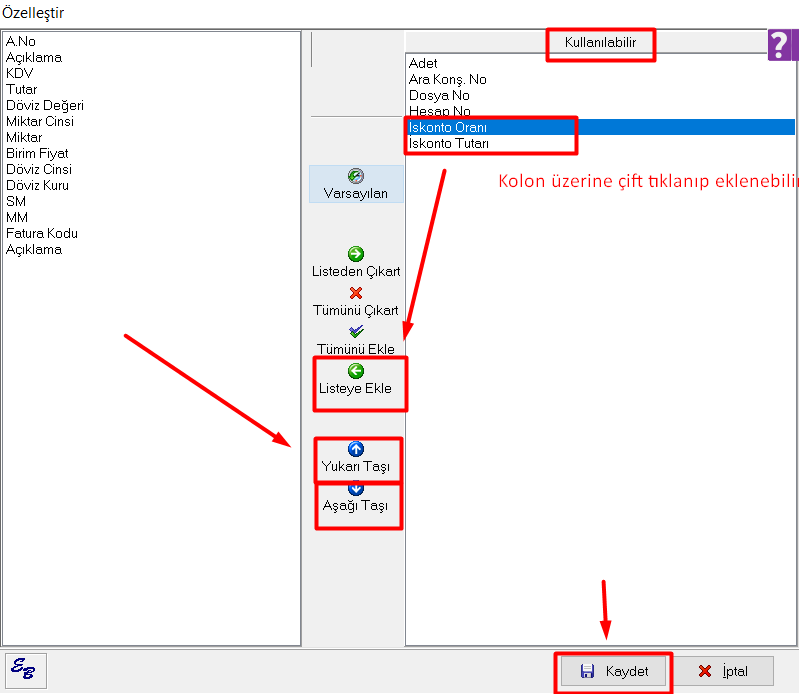Viewport: 799px width, 694px height.
Task: Cancel with the İptal button
Action: (x=722, y=671)
